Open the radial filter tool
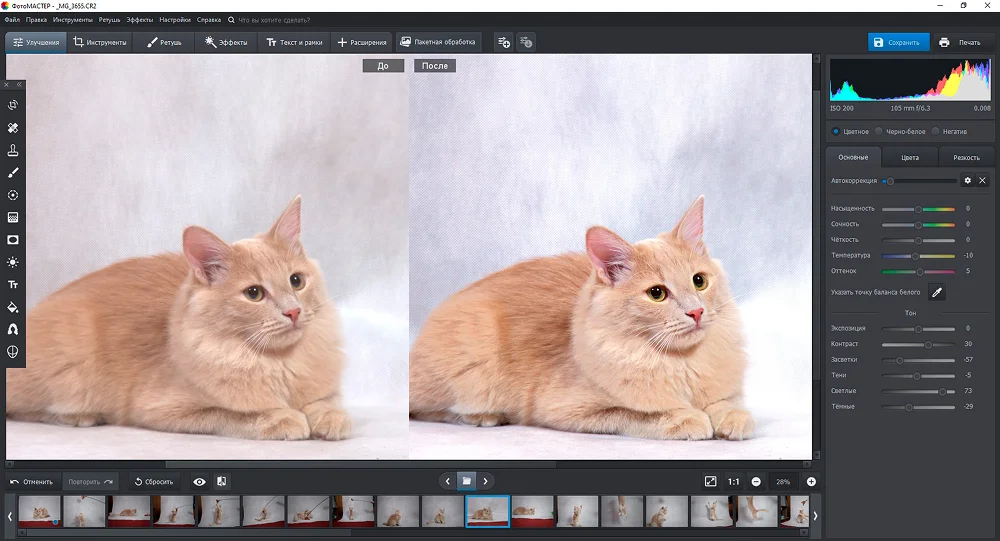 click(13, 195)
